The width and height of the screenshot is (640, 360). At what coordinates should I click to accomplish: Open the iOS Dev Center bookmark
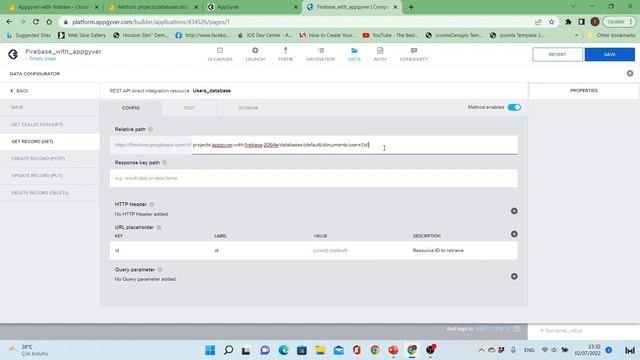click(x=264, y=36)
